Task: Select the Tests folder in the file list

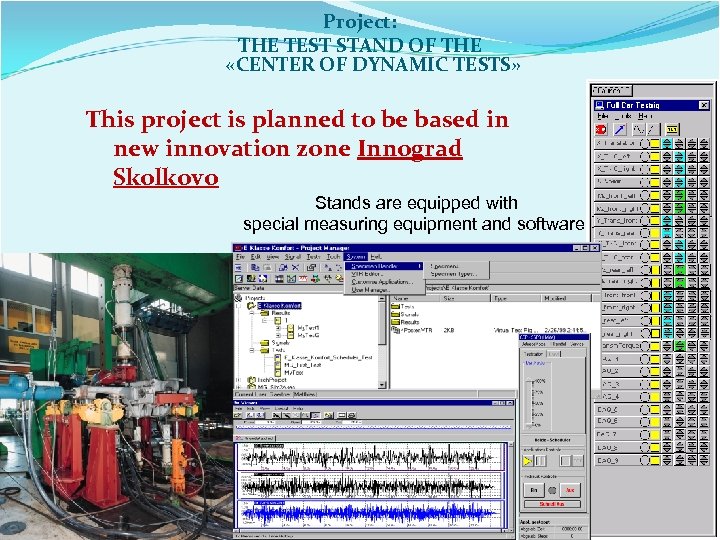Action: click(x=403, y=306)
